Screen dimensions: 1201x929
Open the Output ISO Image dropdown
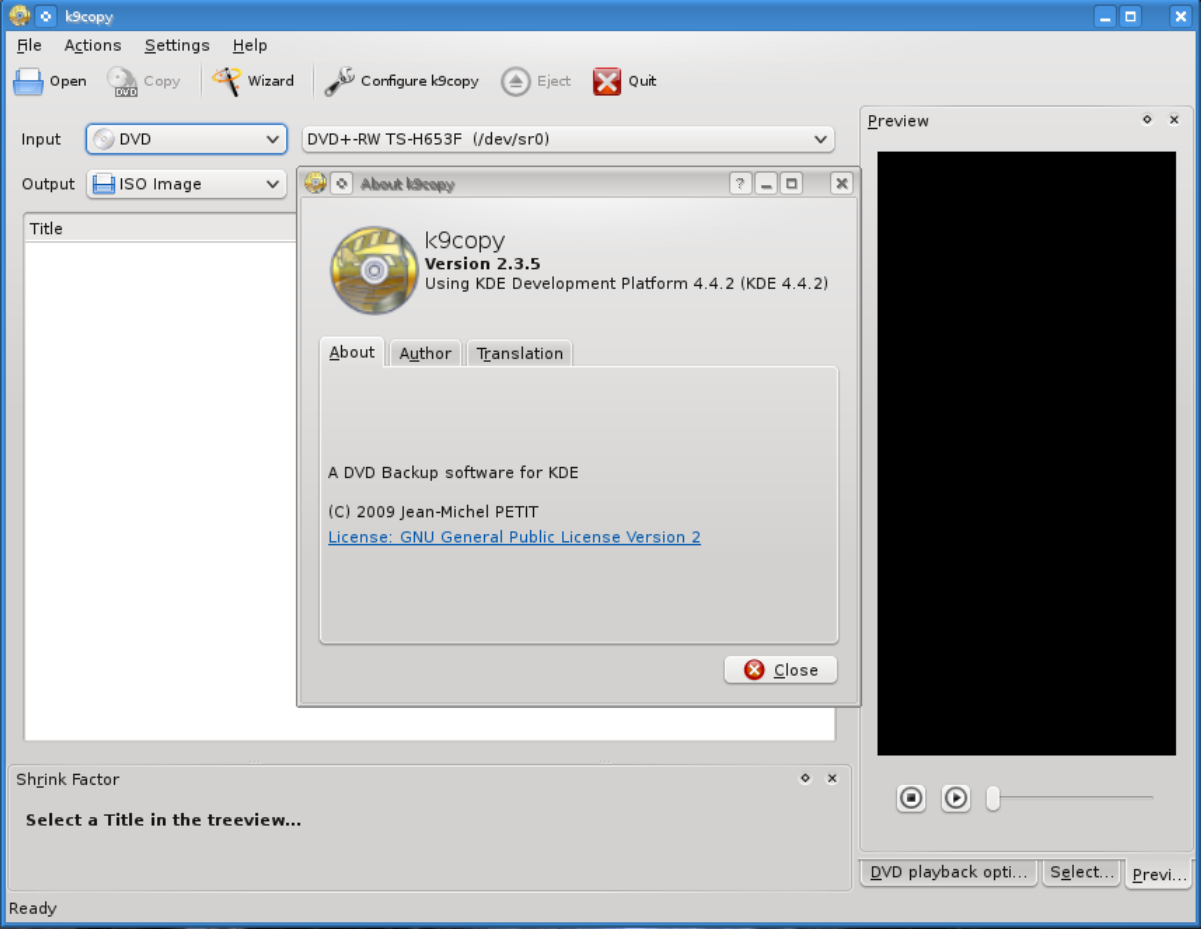(187, 184)
